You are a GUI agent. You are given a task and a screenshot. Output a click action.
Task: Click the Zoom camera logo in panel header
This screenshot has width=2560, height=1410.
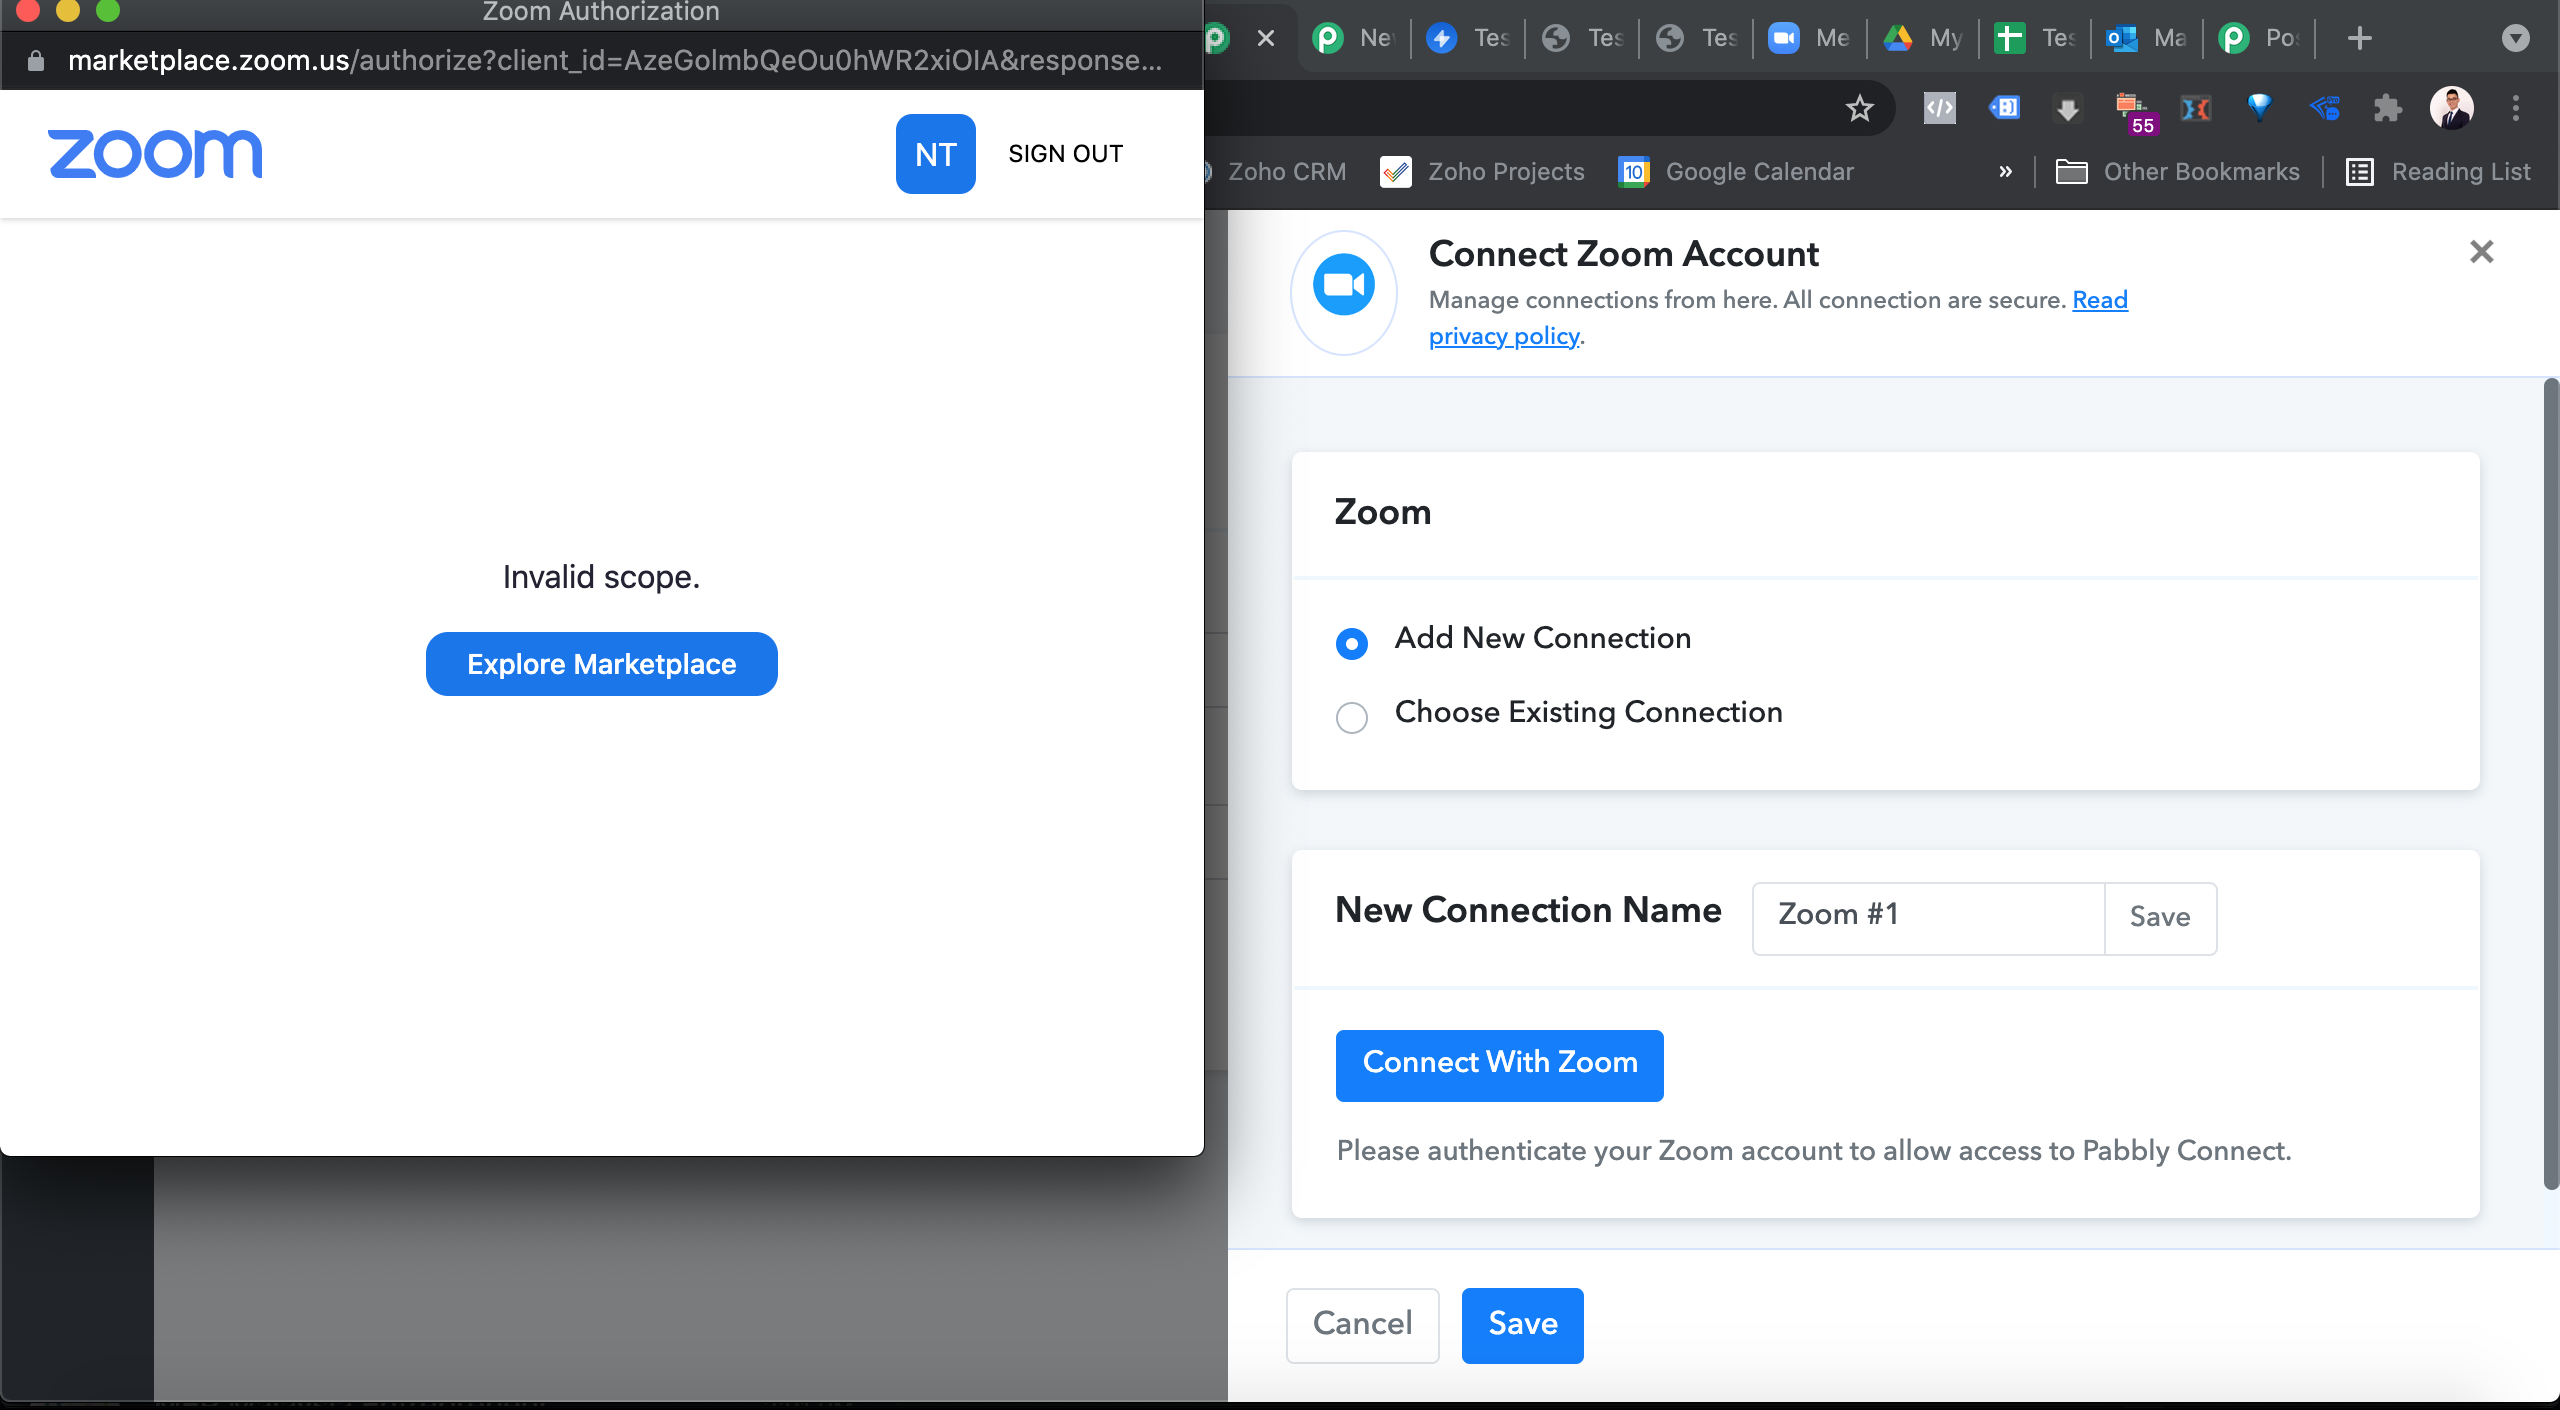(1344, 286)
